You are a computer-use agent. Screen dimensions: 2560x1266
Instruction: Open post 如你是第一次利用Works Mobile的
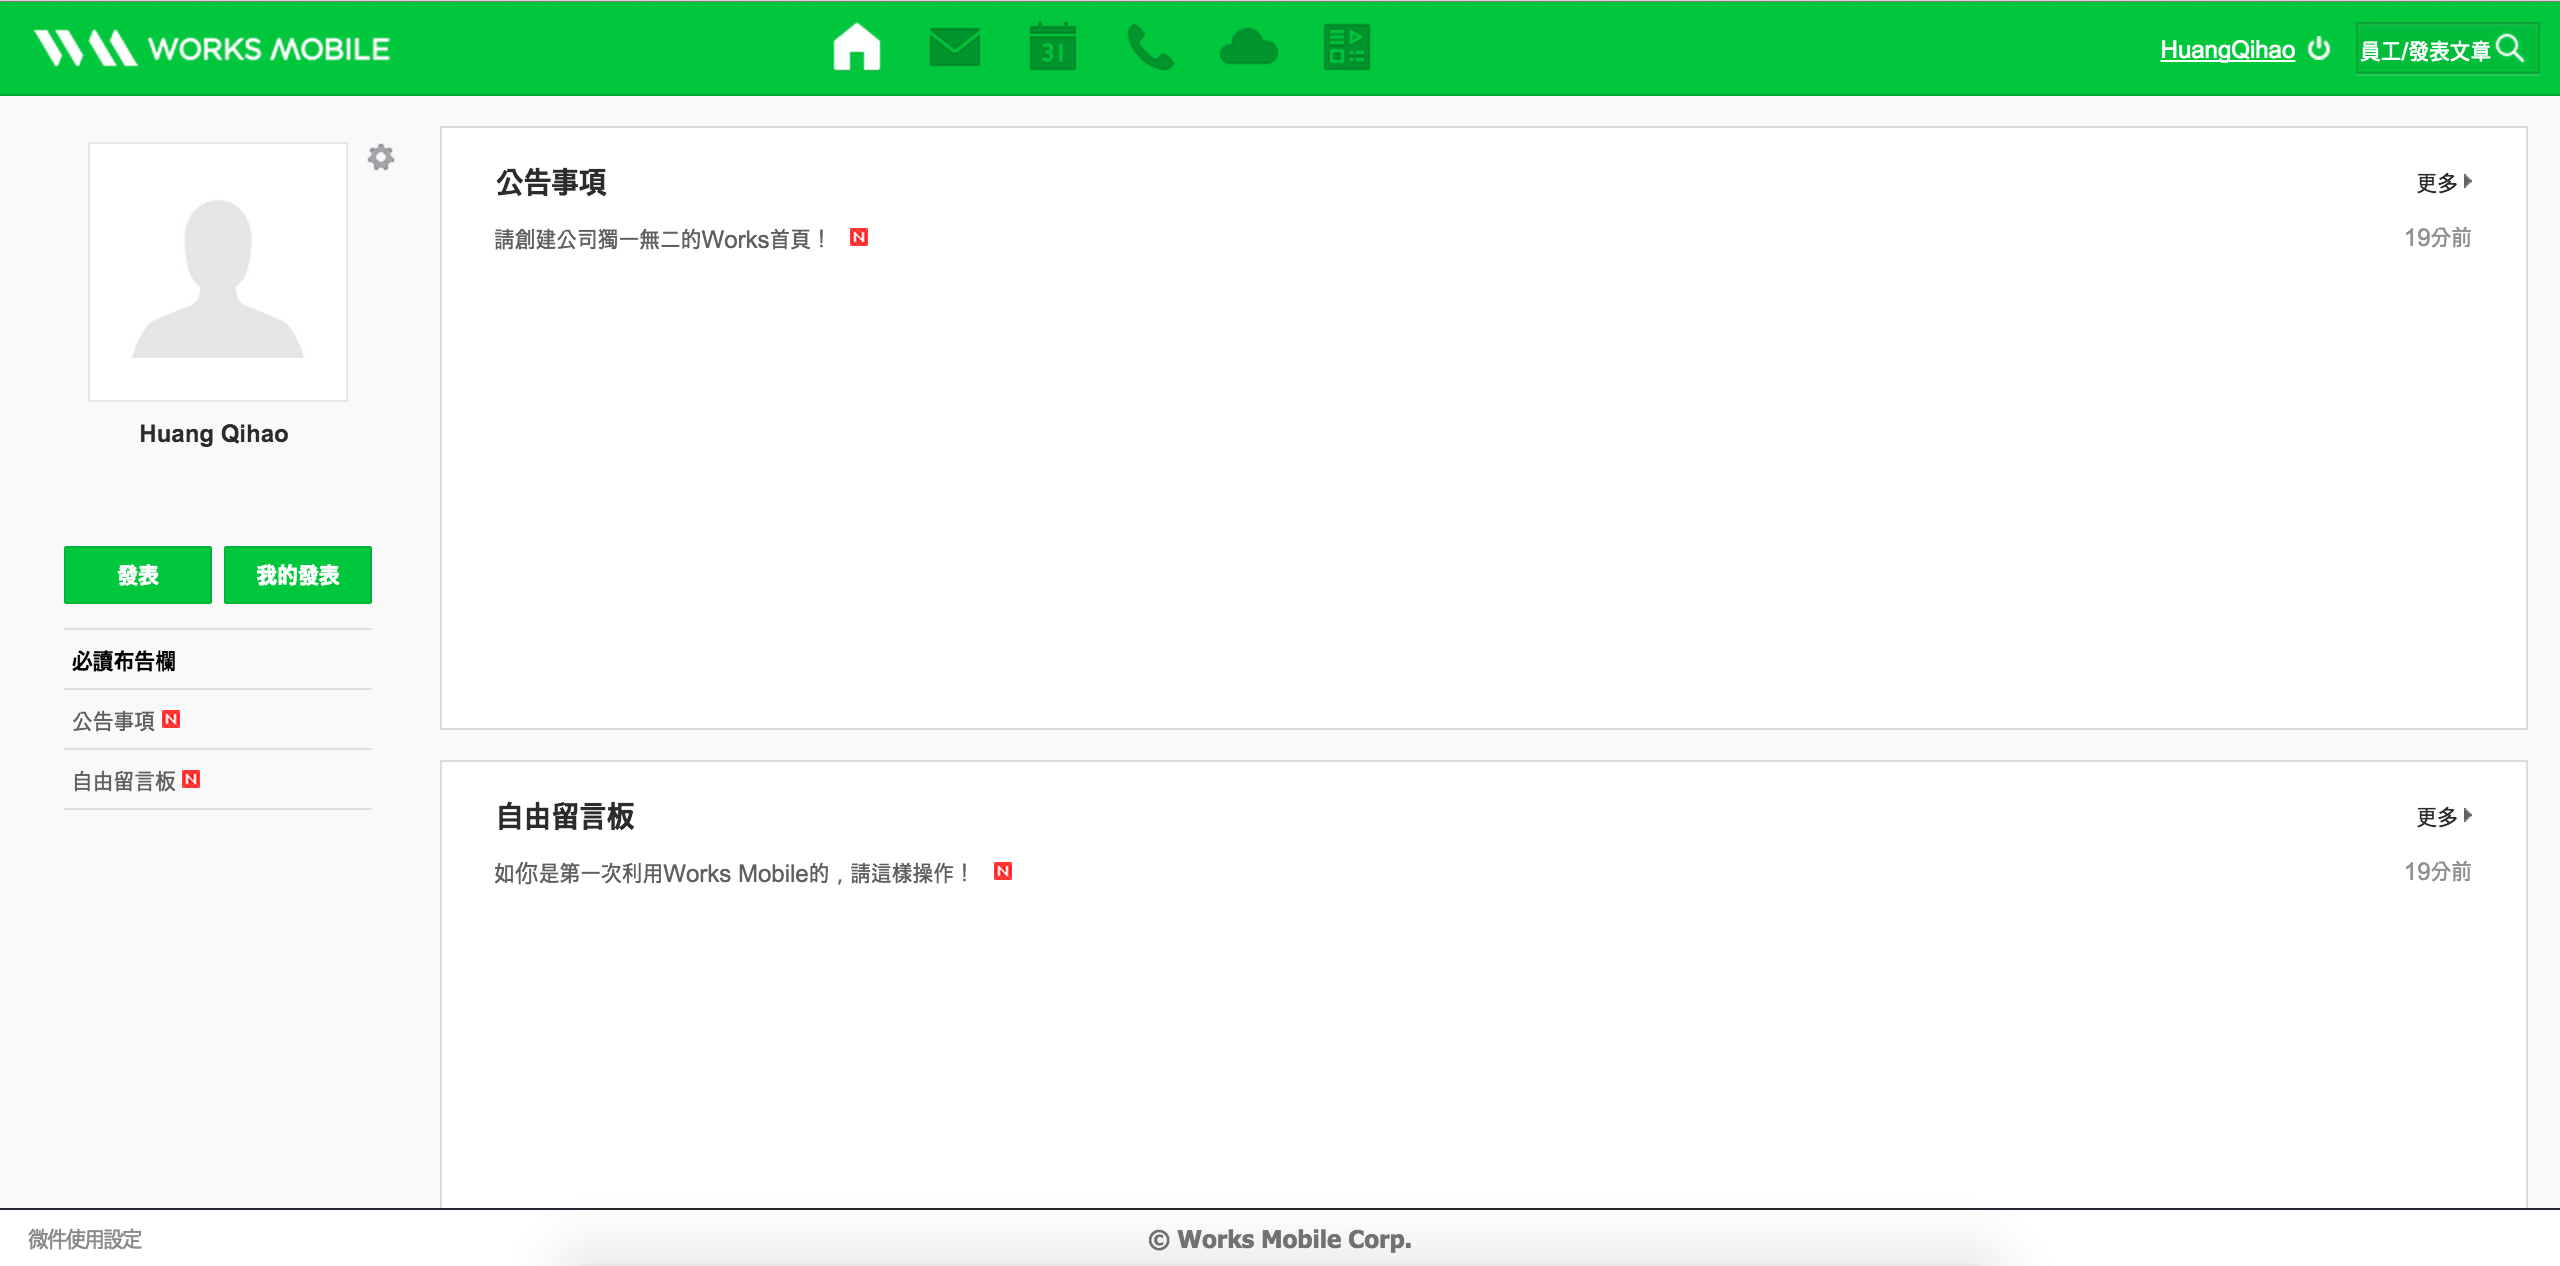[733, 873]
